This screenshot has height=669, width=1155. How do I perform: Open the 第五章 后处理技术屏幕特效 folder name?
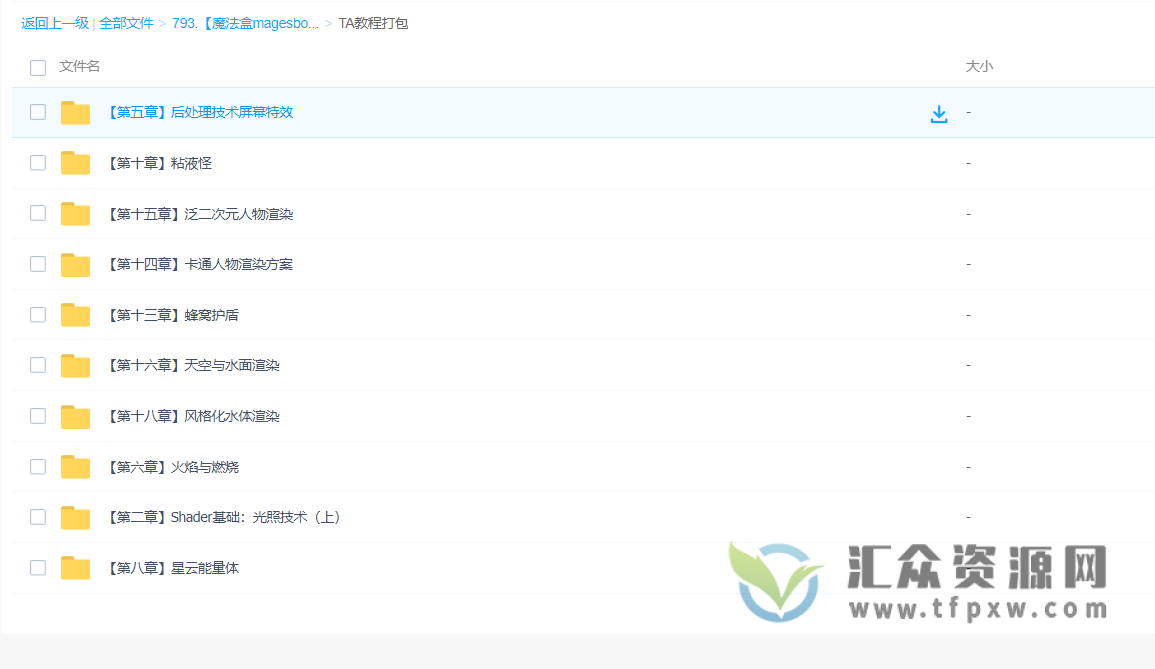coord(199,112)
